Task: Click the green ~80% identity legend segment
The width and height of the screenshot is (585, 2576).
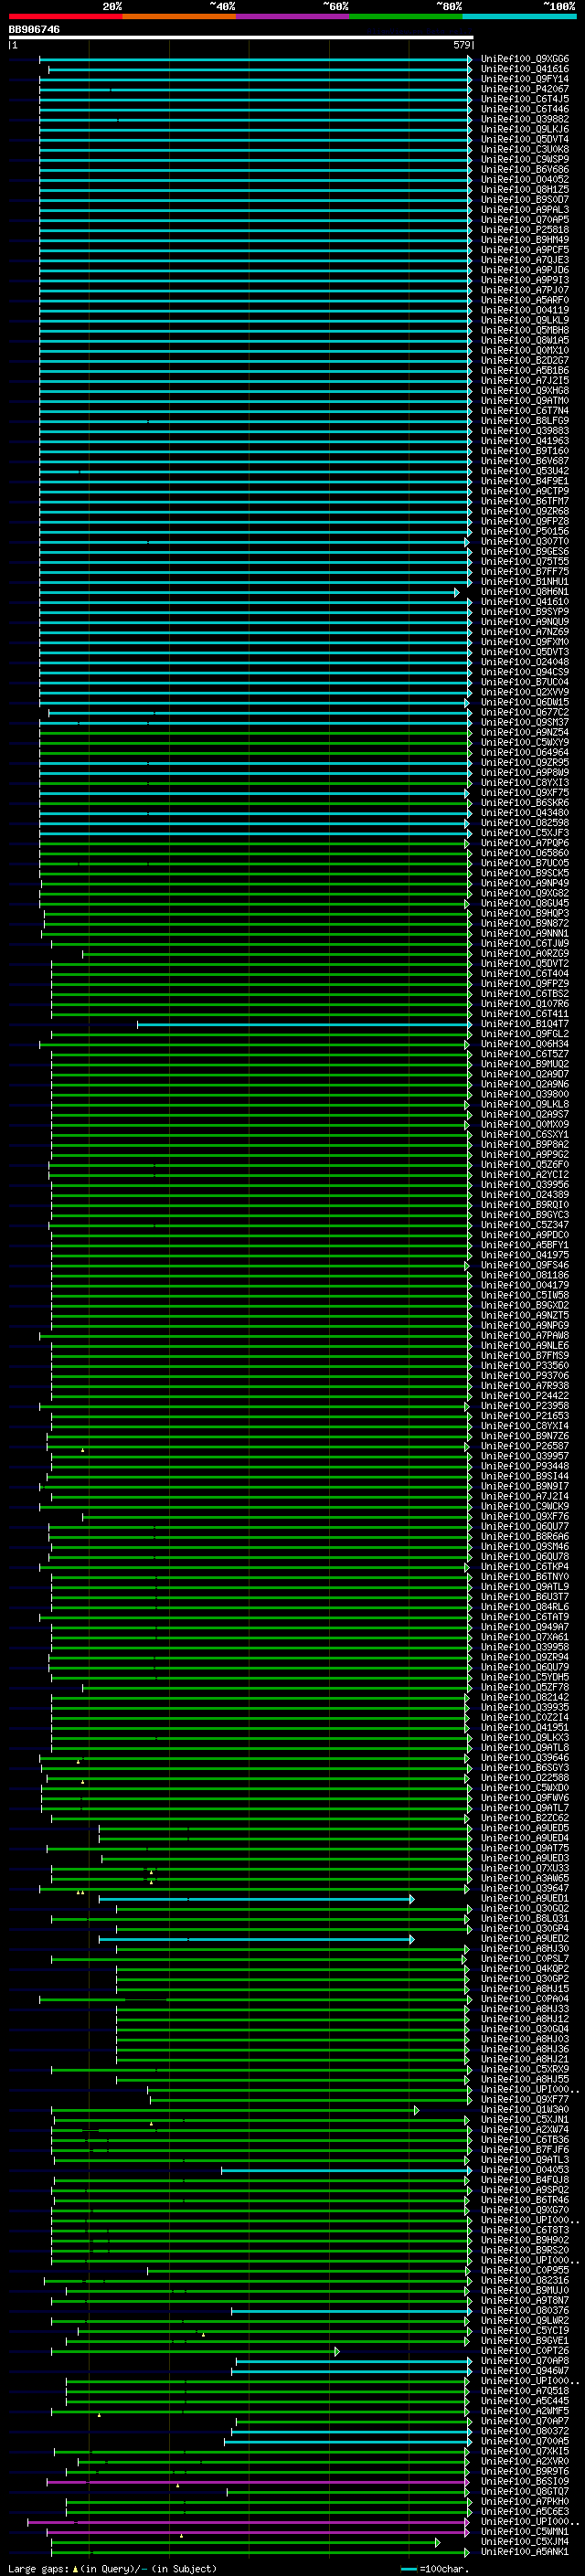Action: [406, 16]
